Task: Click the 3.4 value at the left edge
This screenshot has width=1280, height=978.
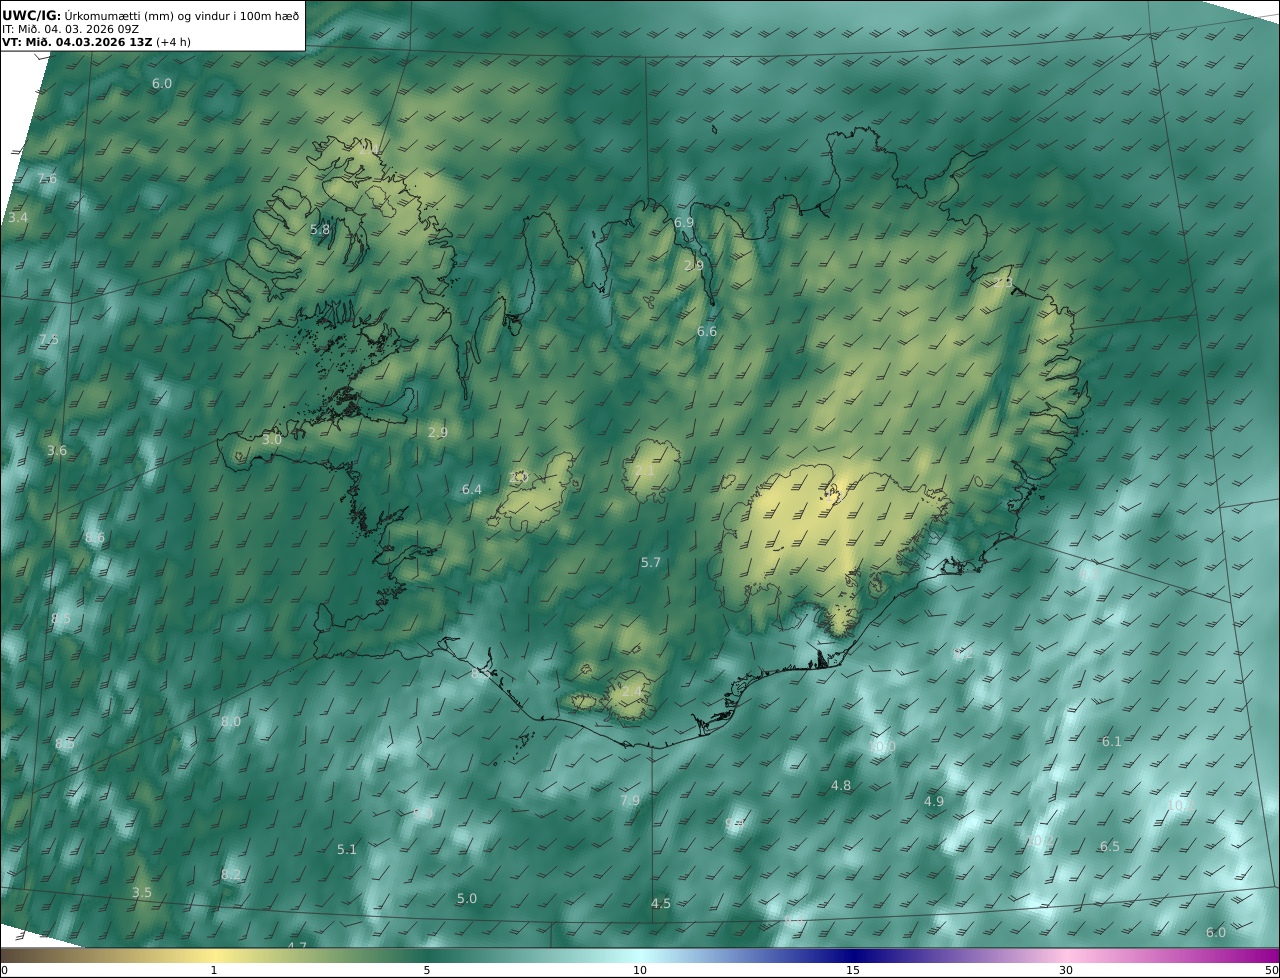Action: point(18,217)
